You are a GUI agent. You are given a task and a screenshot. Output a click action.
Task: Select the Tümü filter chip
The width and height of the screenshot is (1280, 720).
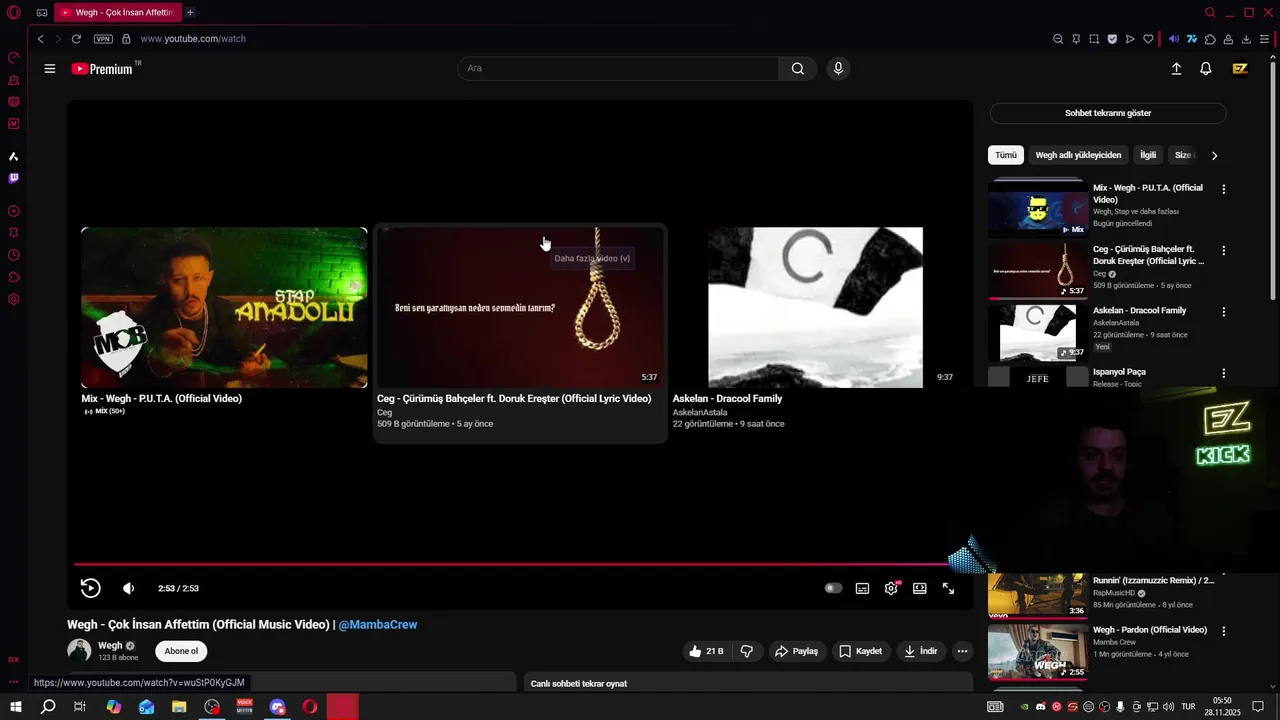pos(1006,155)
